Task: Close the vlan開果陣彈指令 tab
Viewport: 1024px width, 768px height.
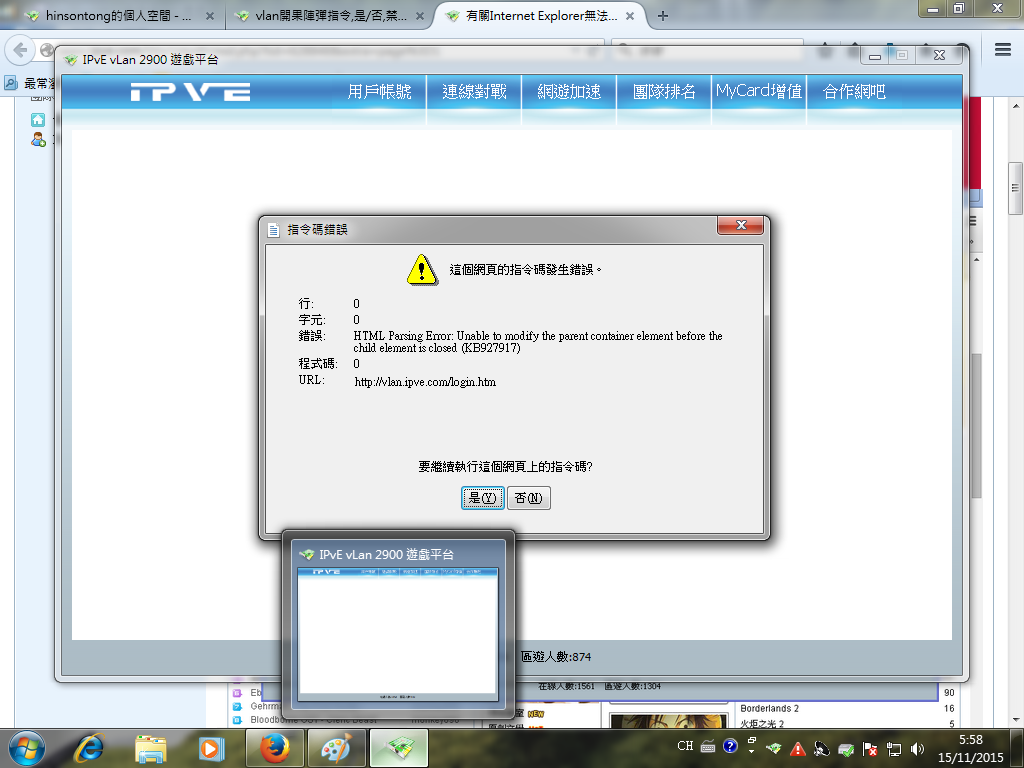Action: tap(420, 16)
